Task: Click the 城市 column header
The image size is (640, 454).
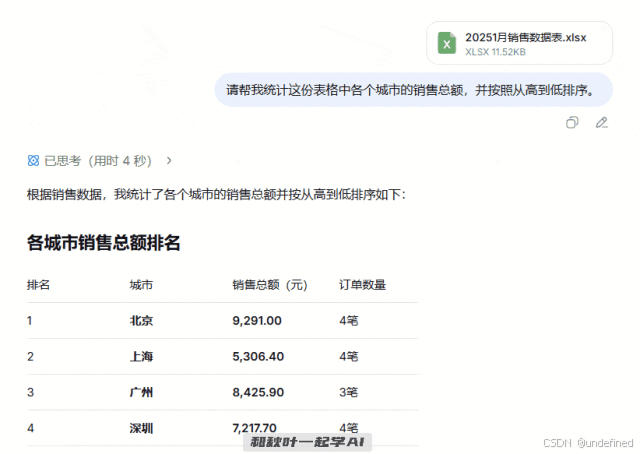Action: point(141,285)
